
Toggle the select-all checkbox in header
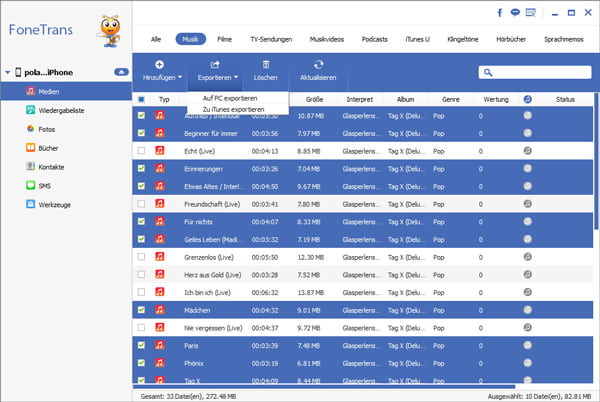pyautogui.click(x=141, y=100)
